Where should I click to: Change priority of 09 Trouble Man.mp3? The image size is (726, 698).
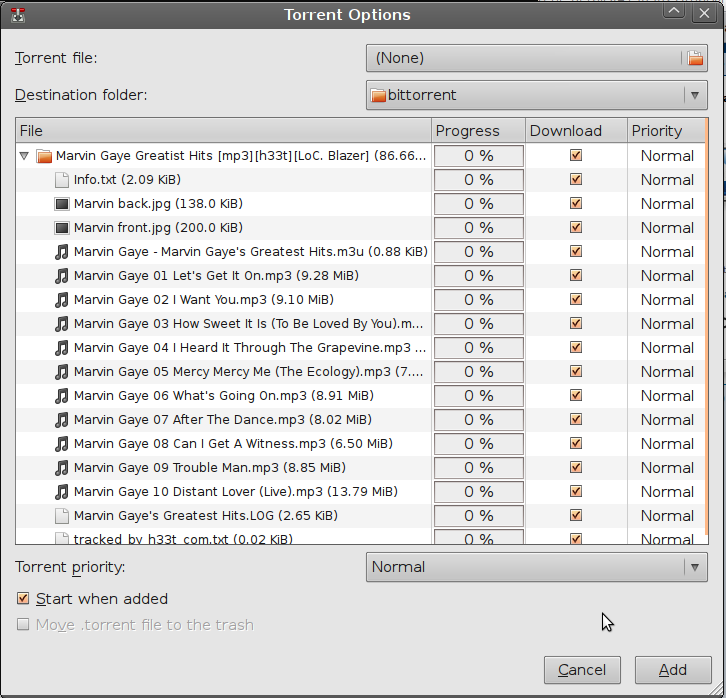pyautogui.click(x=667, y=468)
